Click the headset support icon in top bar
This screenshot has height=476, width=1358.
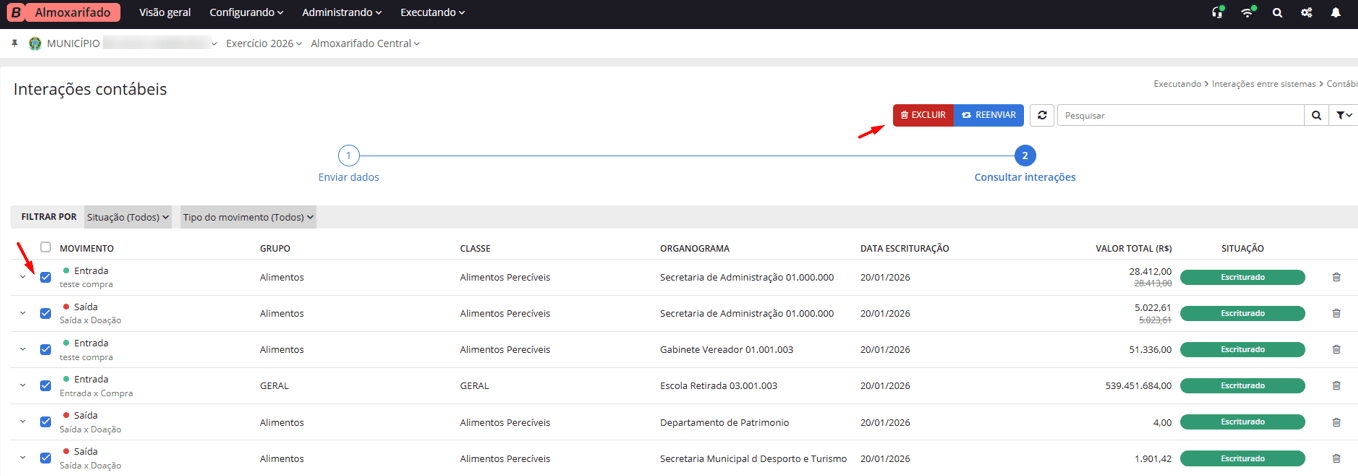1217,13
